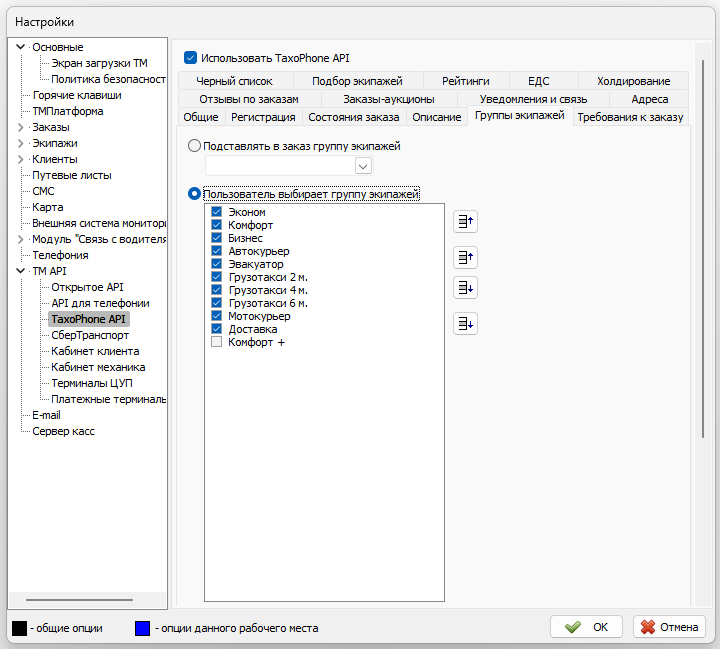The width and height of the screenshot is (720, 649).
Task: Confirm settings with the OK button
Action: 586,627
